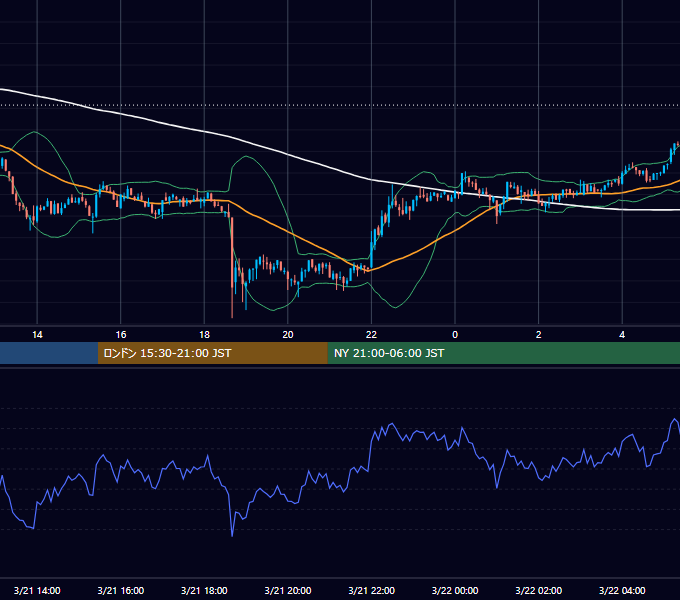Click the 3/21 22:00 time label
This screenshot has width=680, height=600.
372,590
